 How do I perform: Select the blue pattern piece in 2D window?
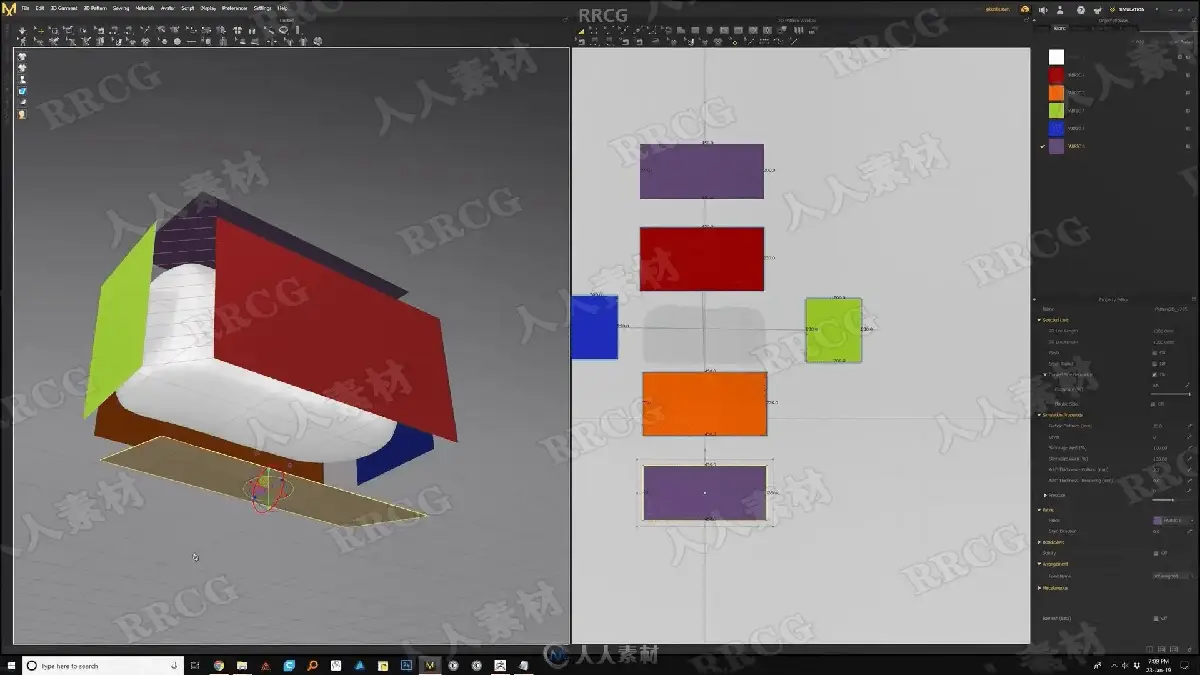coord(594,327)
